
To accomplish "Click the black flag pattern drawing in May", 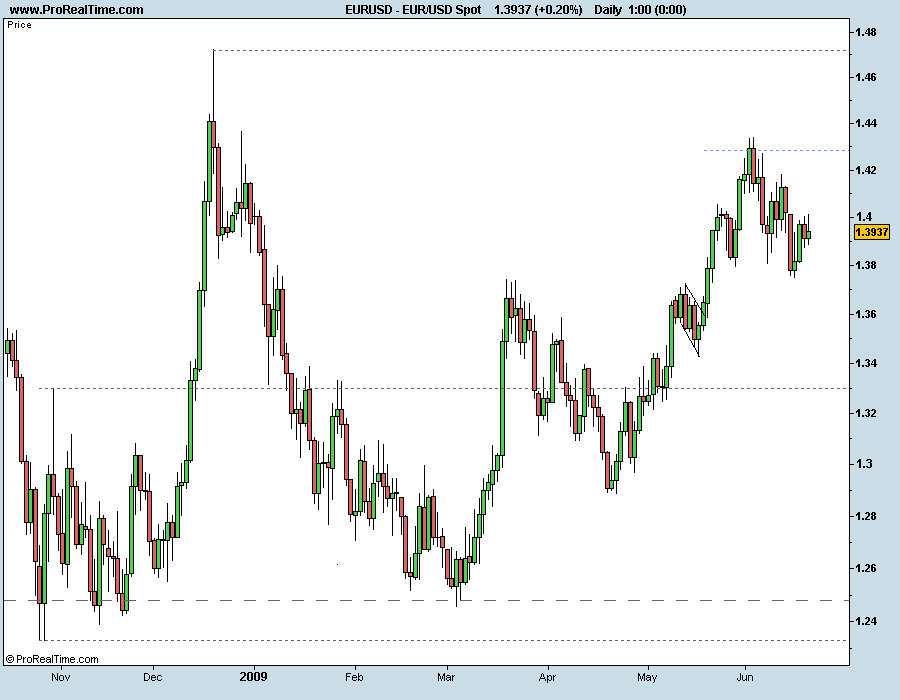I will click(693, 320).
